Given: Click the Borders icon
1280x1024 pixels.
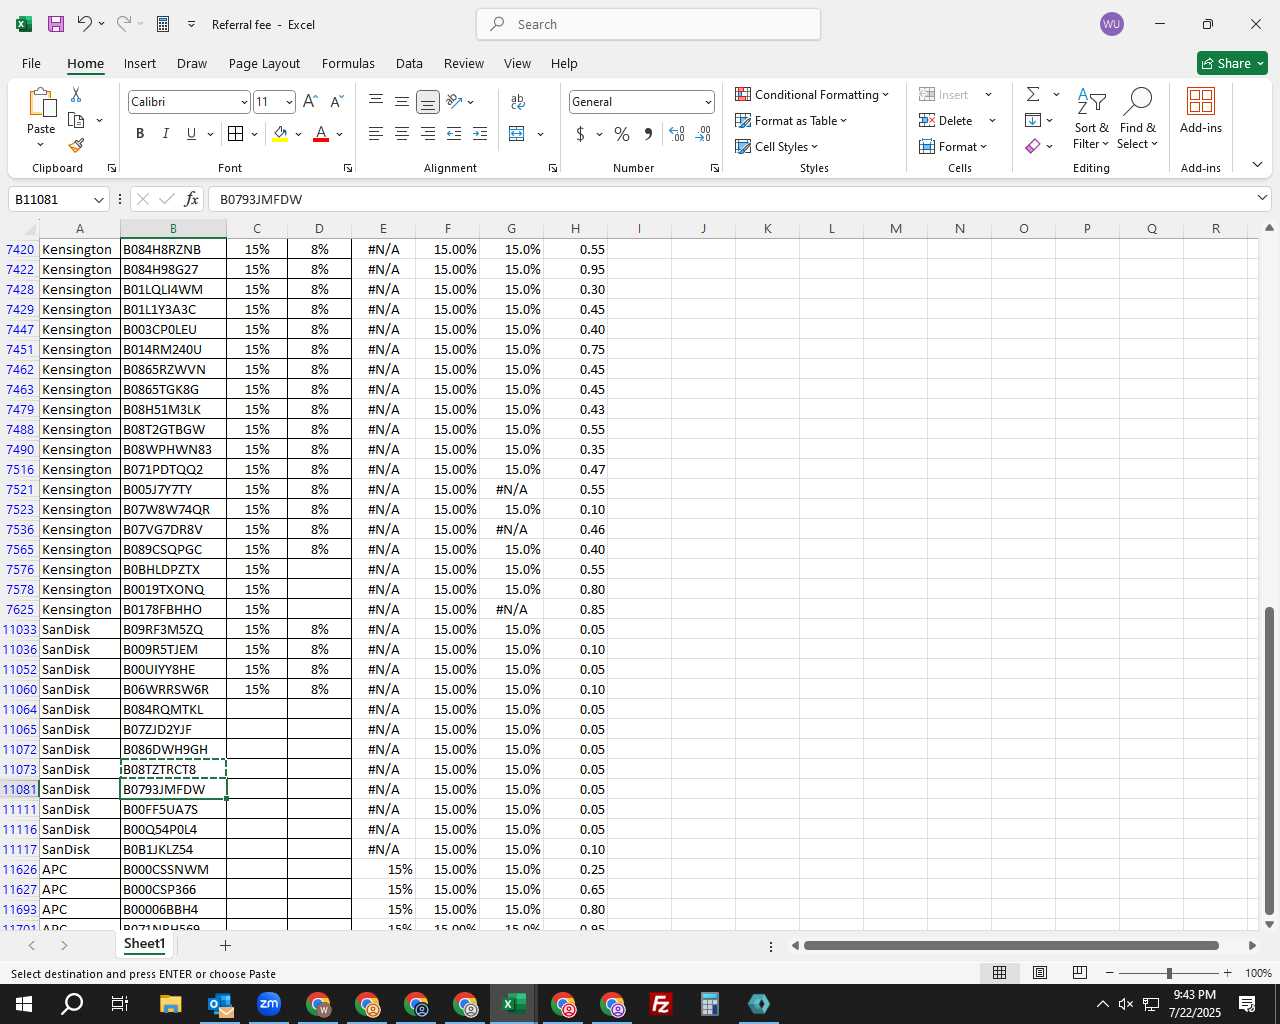Looking at the screenshot, I should click(236, 134).
